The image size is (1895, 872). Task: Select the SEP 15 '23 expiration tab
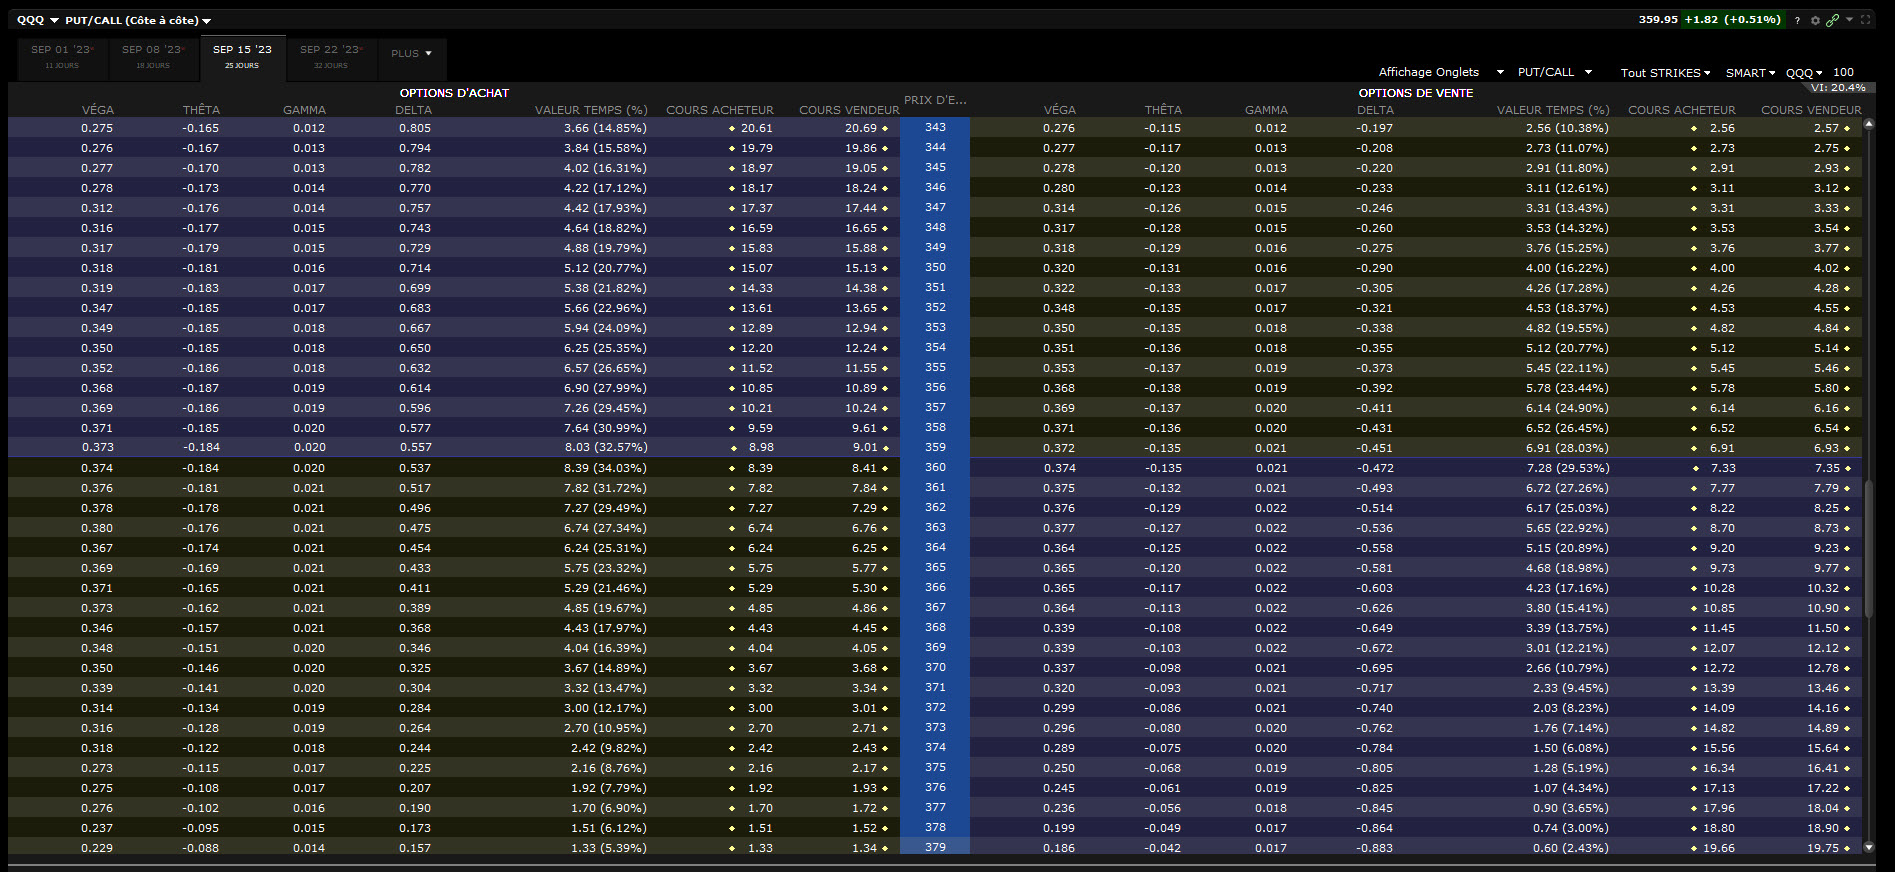pos(242,57)
